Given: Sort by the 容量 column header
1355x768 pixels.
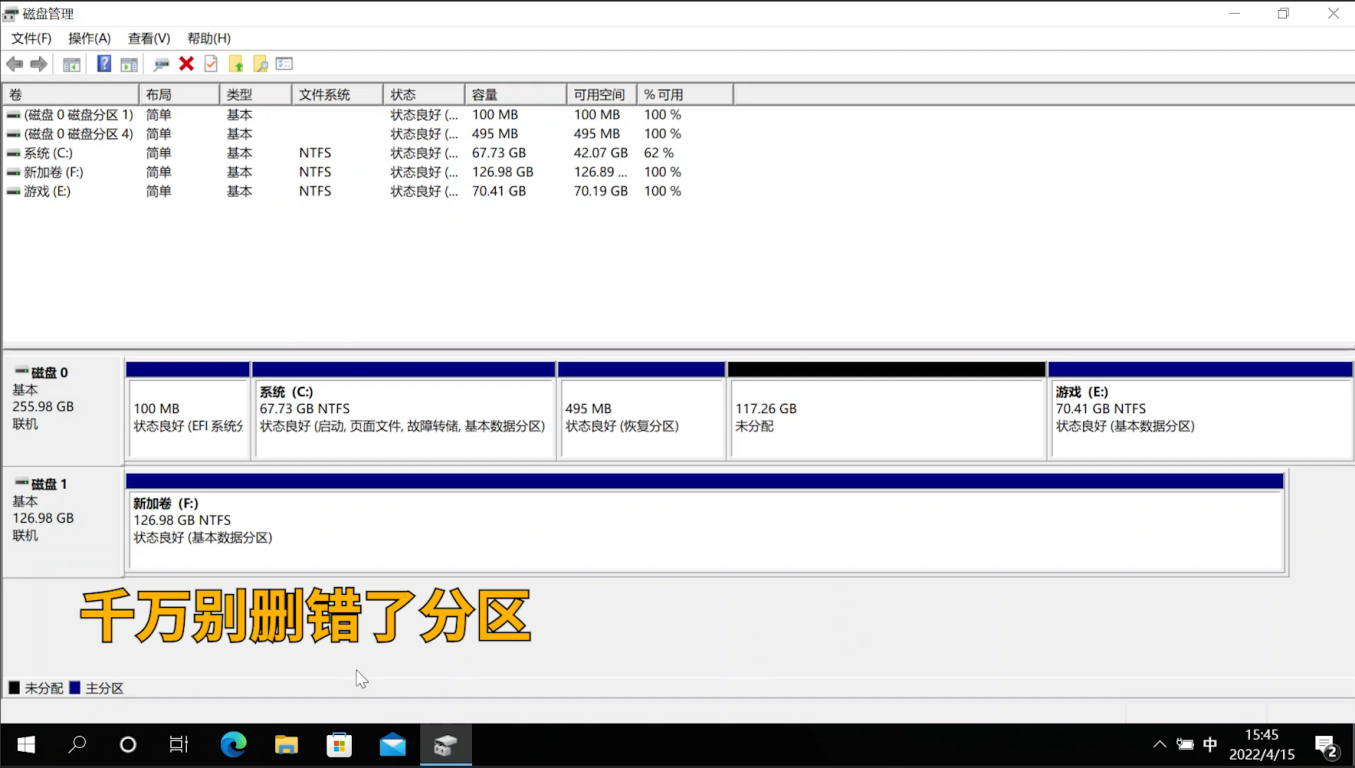Looking at the screenshot, I should (516, 95).
